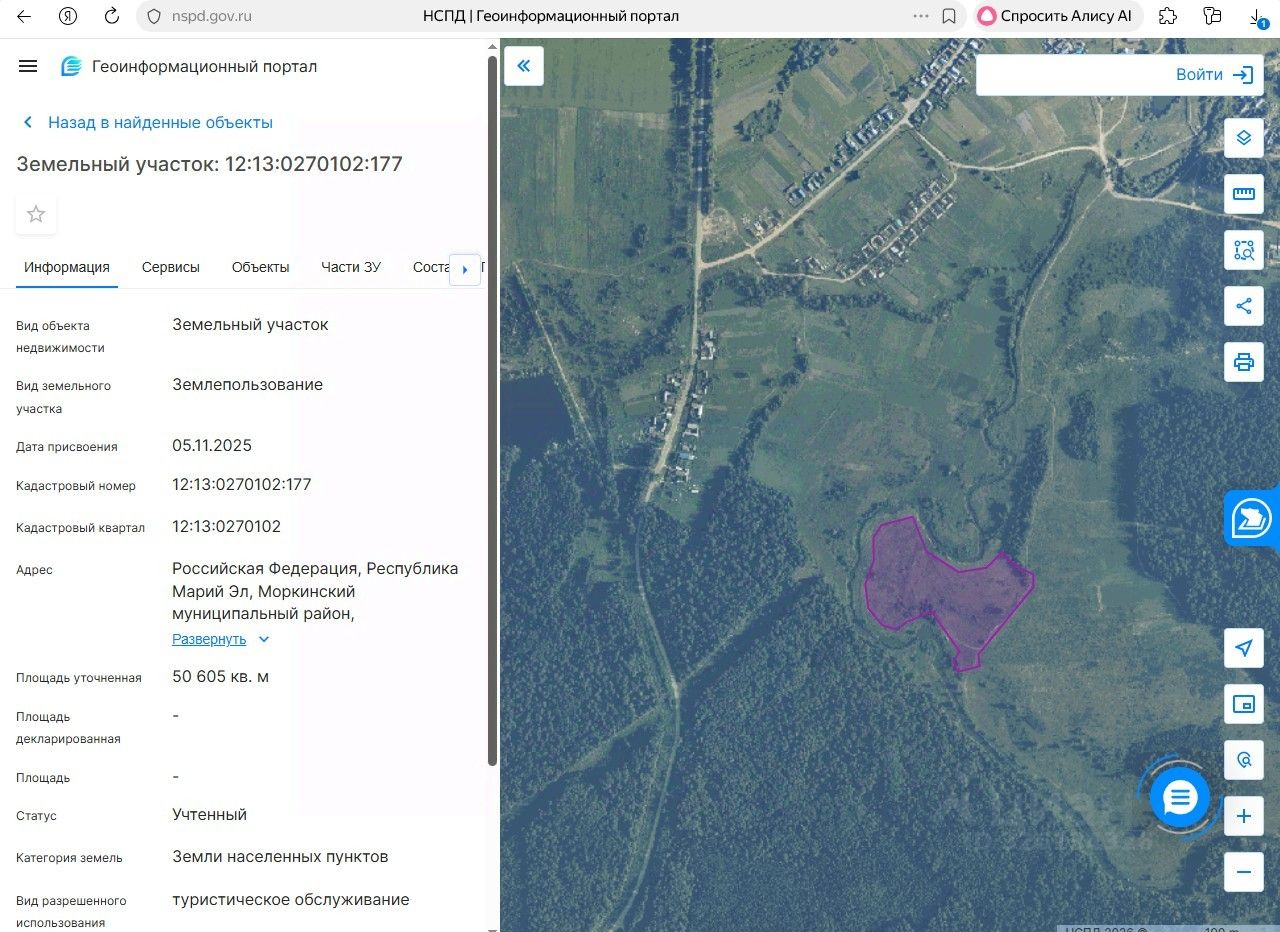Select туристическое обслуживание usage value
The width and height of the screenshot is (1280, 932).
[291, 900]
